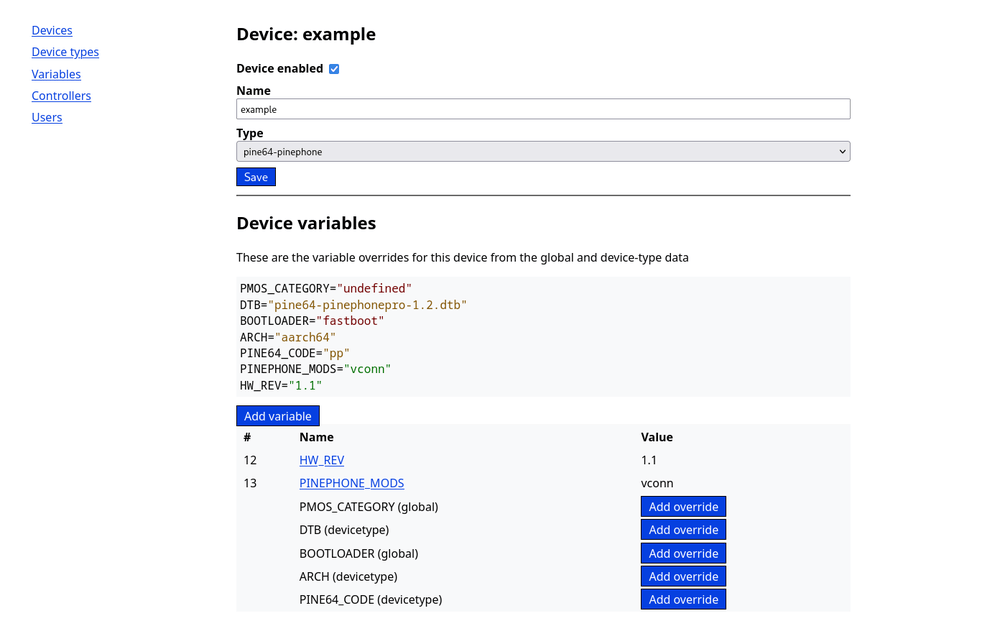
Task: Add override for PINE64_CODE (devicetype)
Action: 683,599
